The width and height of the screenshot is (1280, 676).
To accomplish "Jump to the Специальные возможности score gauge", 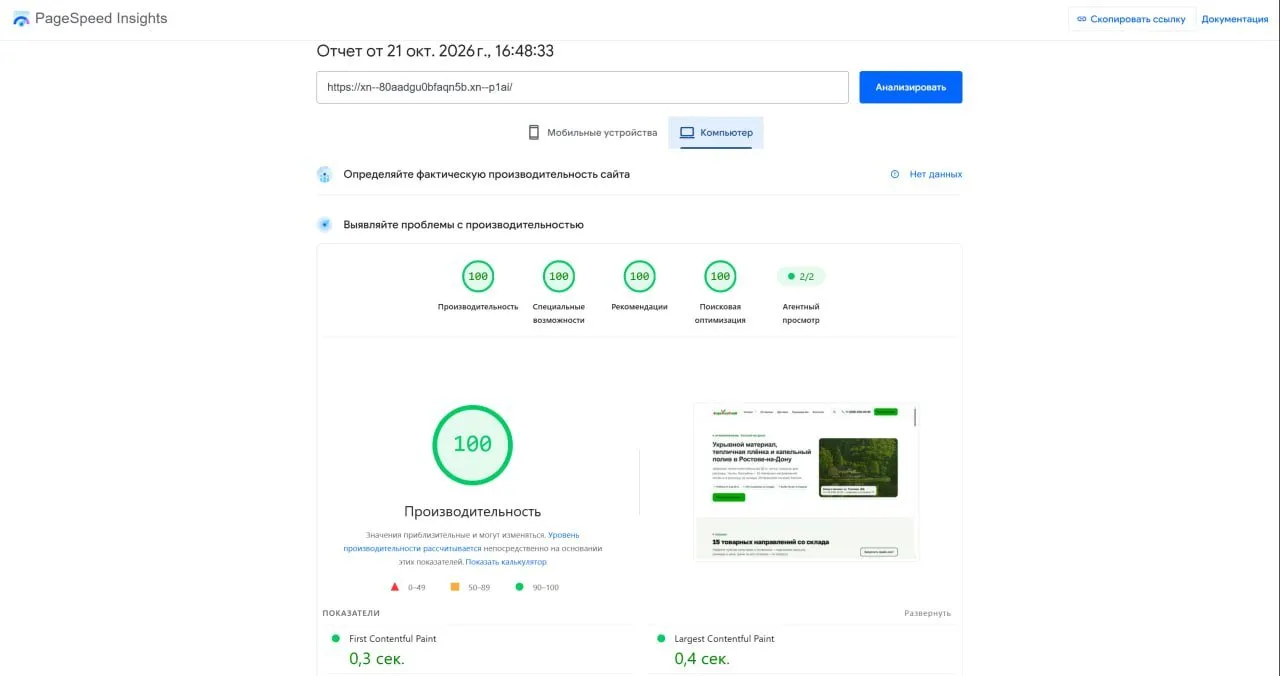I will click(x=559, y=277).
